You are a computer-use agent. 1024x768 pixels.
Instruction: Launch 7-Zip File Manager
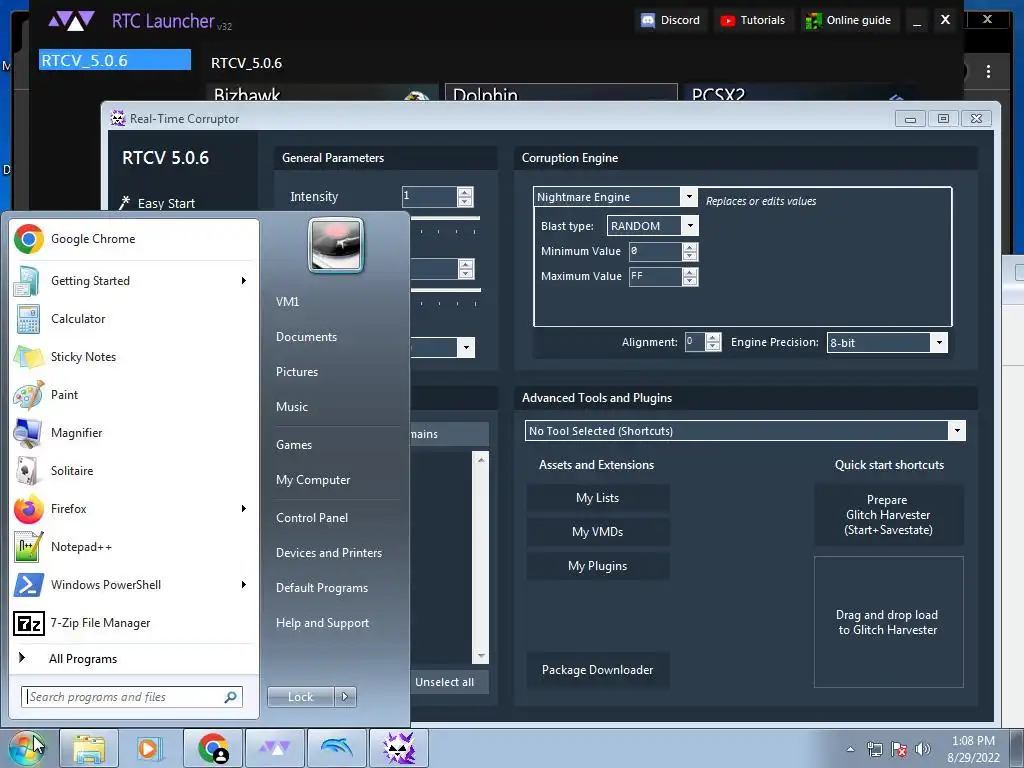point(134,623)
